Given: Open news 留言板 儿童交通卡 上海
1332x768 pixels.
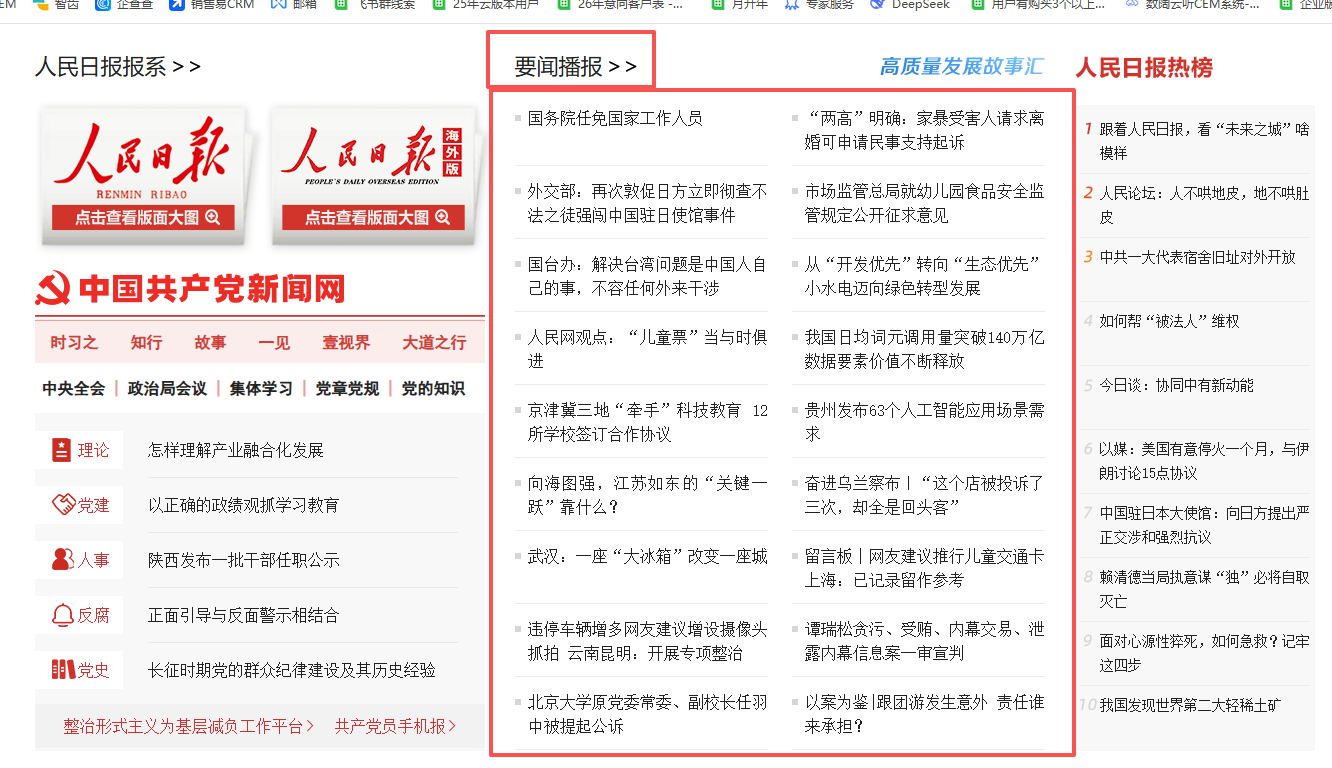Looking at the screenshot, I should (x=924, y=568).
